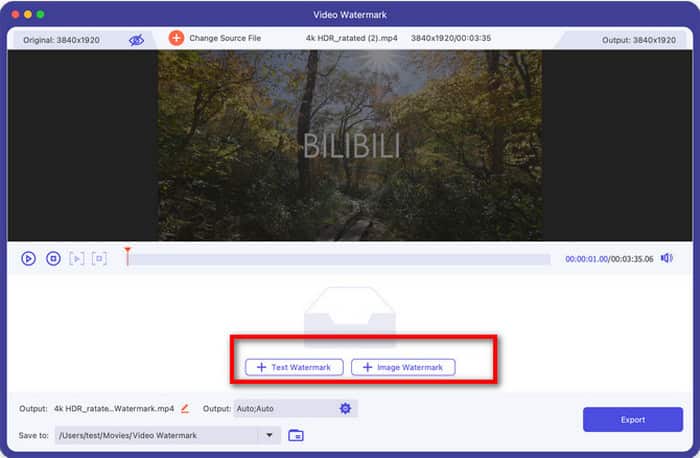700x458 pixels.
Task: Mute the audio with speaker icon
Action: click(667, 258)
